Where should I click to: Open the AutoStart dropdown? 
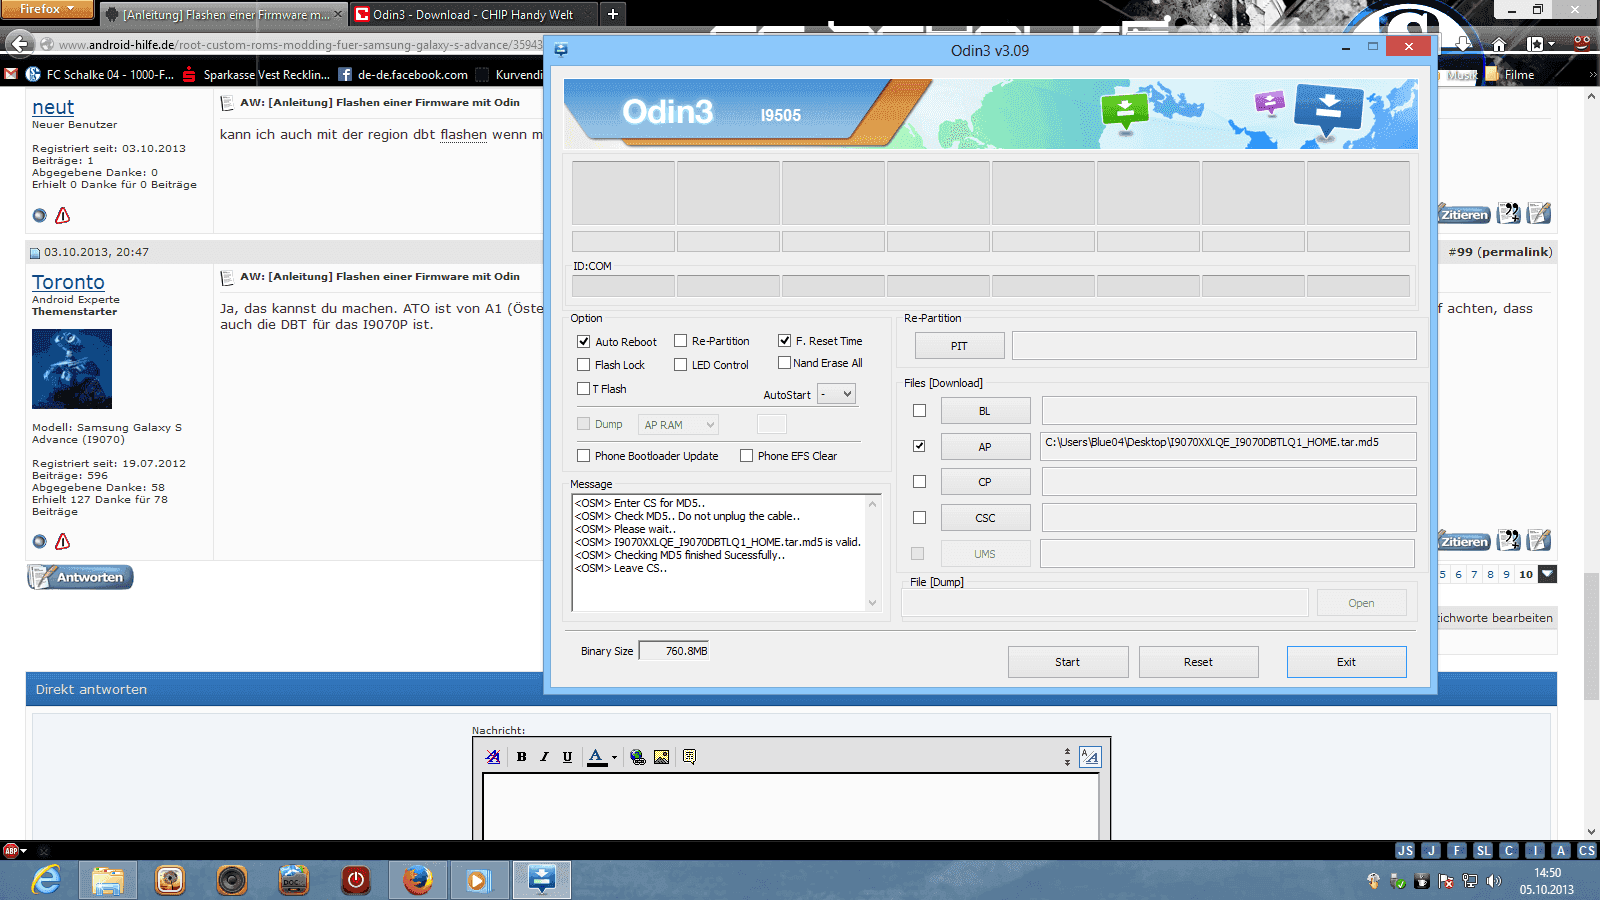tap(837, 394)
